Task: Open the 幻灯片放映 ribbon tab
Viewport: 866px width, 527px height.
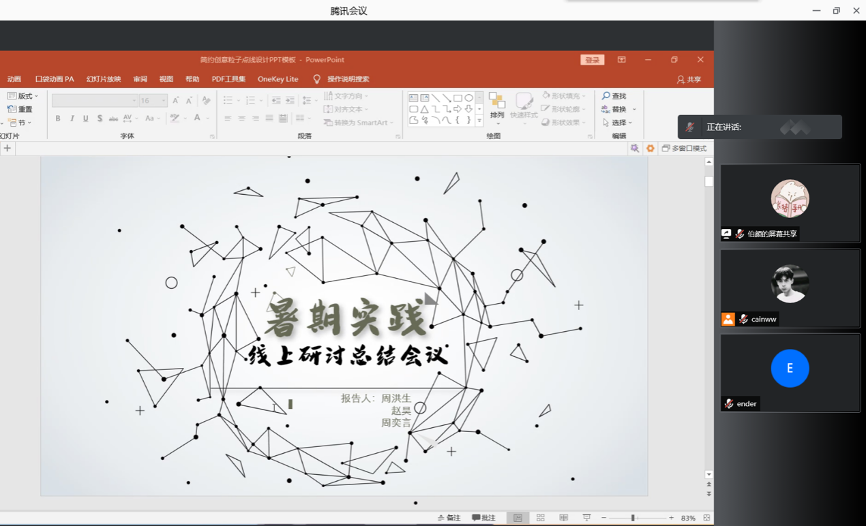Action: coord(103,79)
